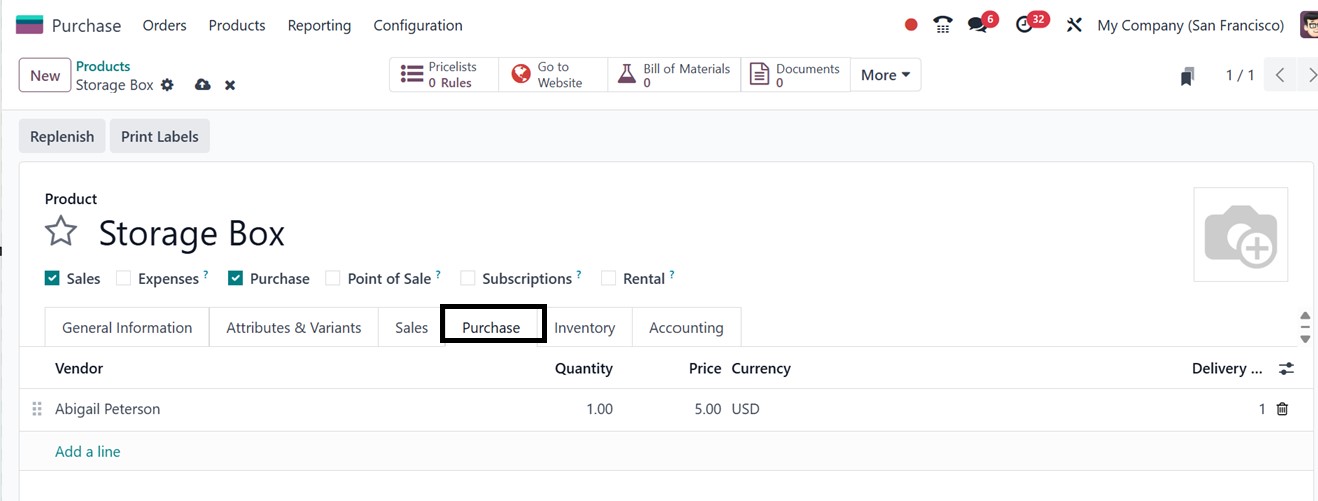Upload product image via camera placeholder
This screenshot has width=1318, height=501.
[1240, 235]
